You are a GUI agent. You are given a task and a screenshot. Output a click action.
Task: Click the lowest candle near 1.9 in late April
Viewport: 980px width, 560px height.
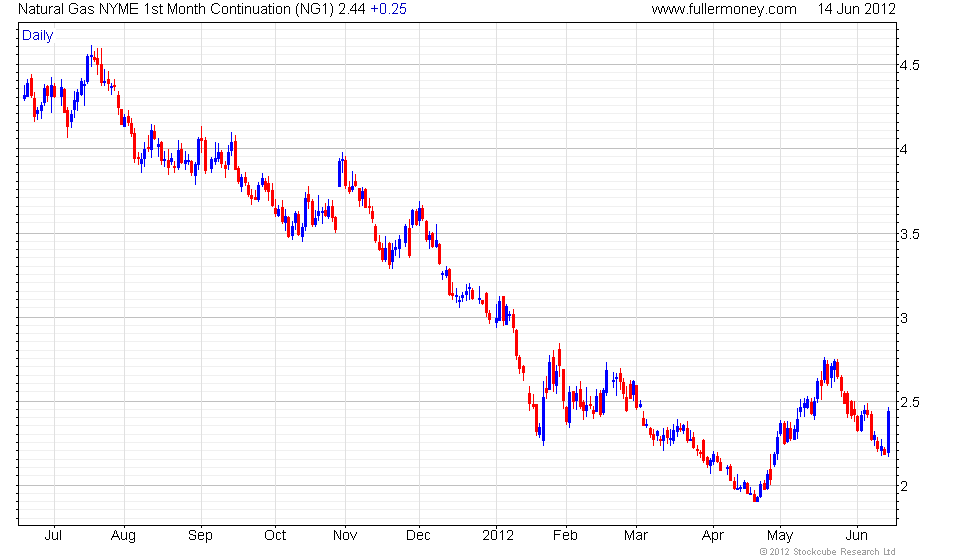click(x=756, y=498)
